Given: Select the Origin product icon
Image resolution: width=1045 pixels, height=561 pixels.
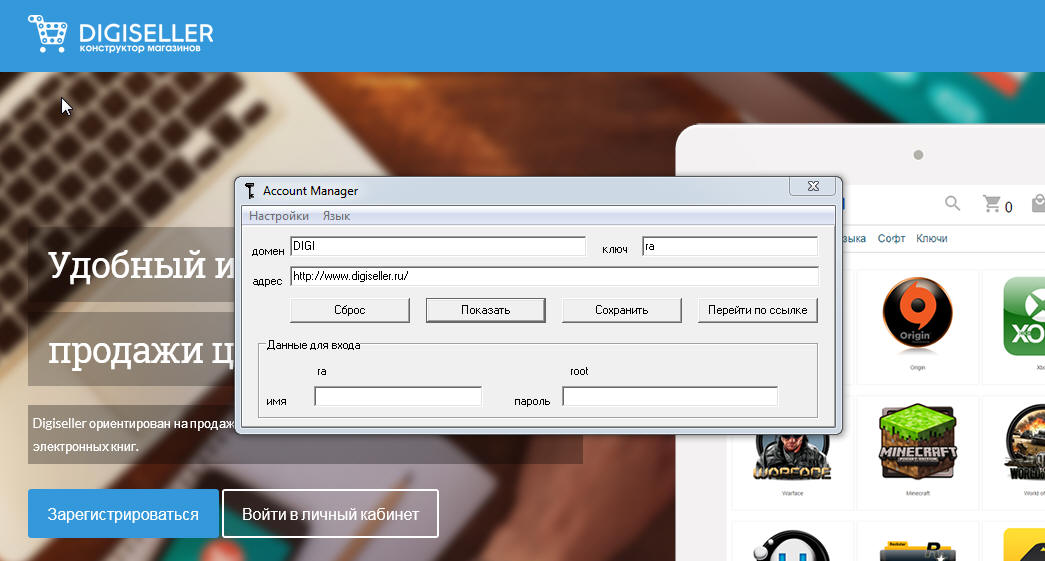Looking at the screenshot, I should [917, 316].
